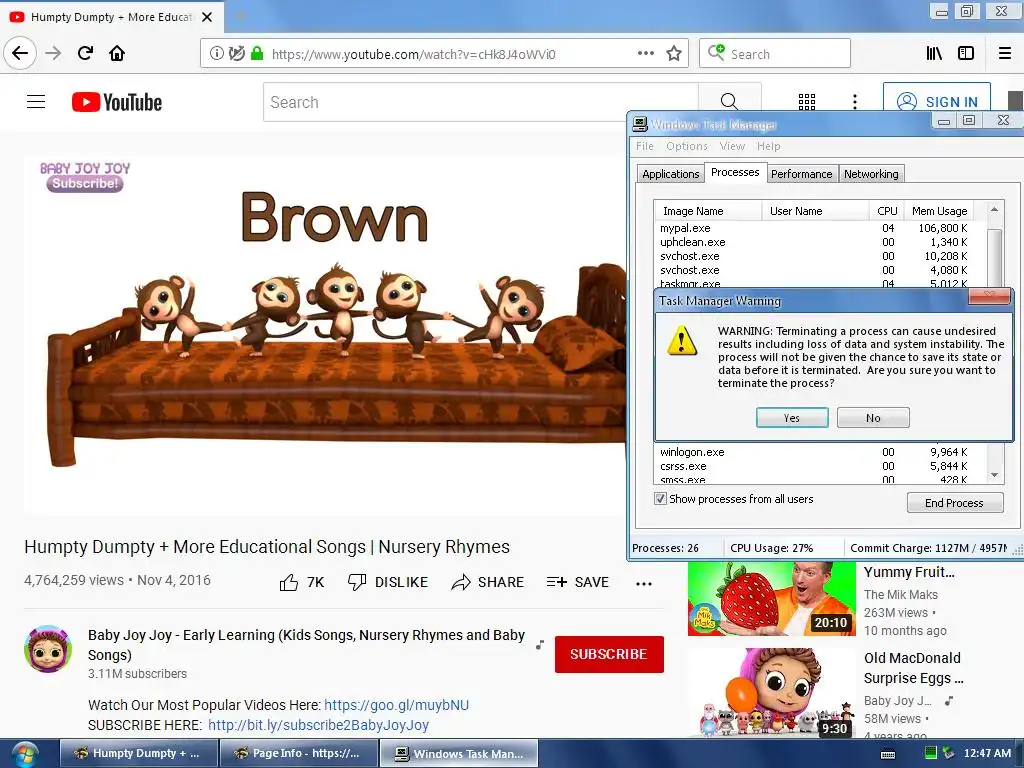Click the YouTube search magnifier button

point(729,102)
